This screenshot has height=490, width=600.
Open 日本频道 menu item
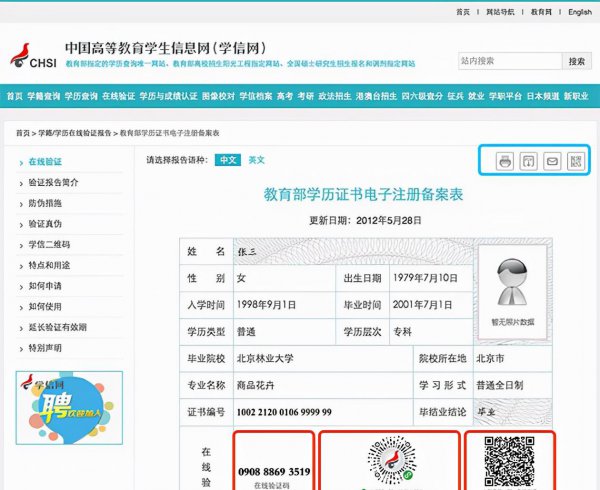(543, 96)
